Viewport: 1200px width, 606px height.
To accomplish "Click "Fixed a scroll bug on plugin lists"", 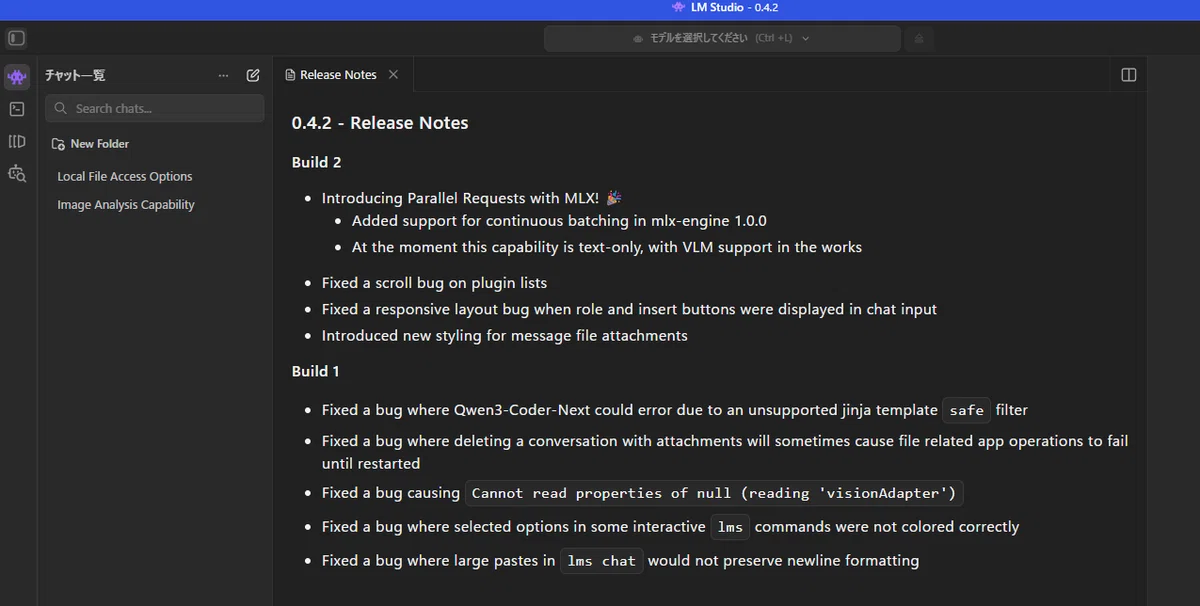I will click(434, 283).
